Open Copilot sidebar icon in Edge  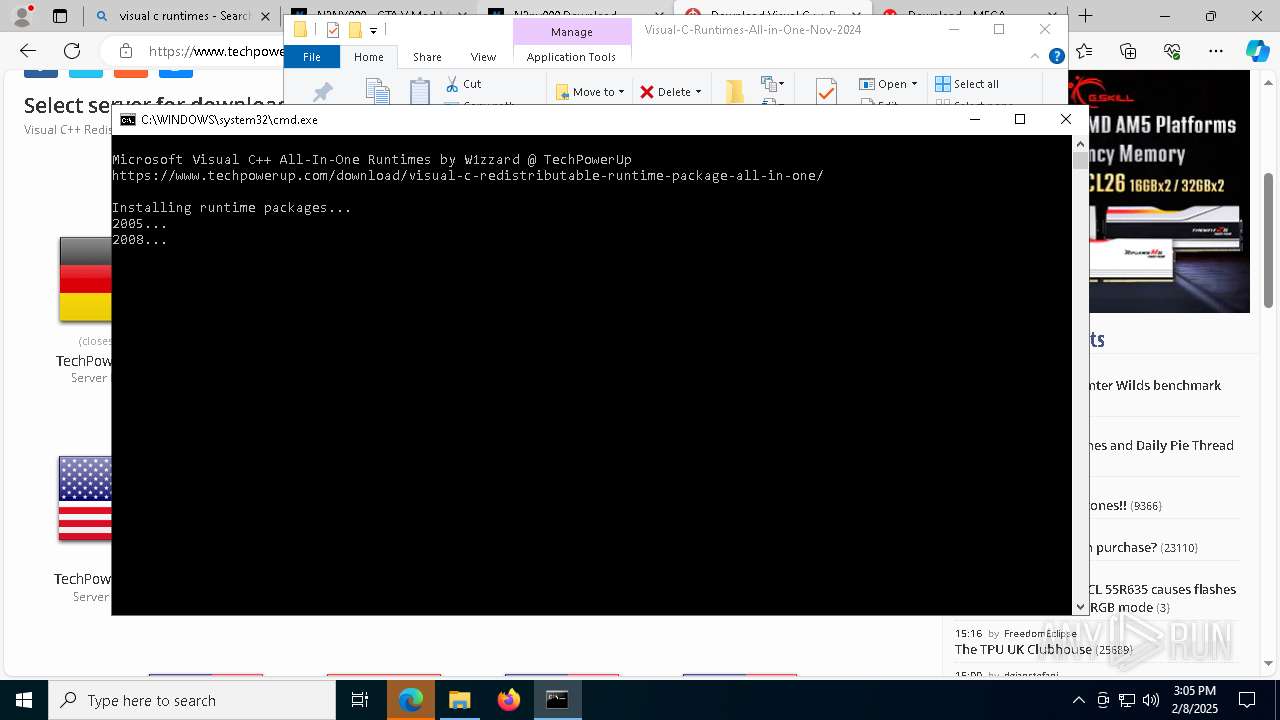(x=1257, y=51)
